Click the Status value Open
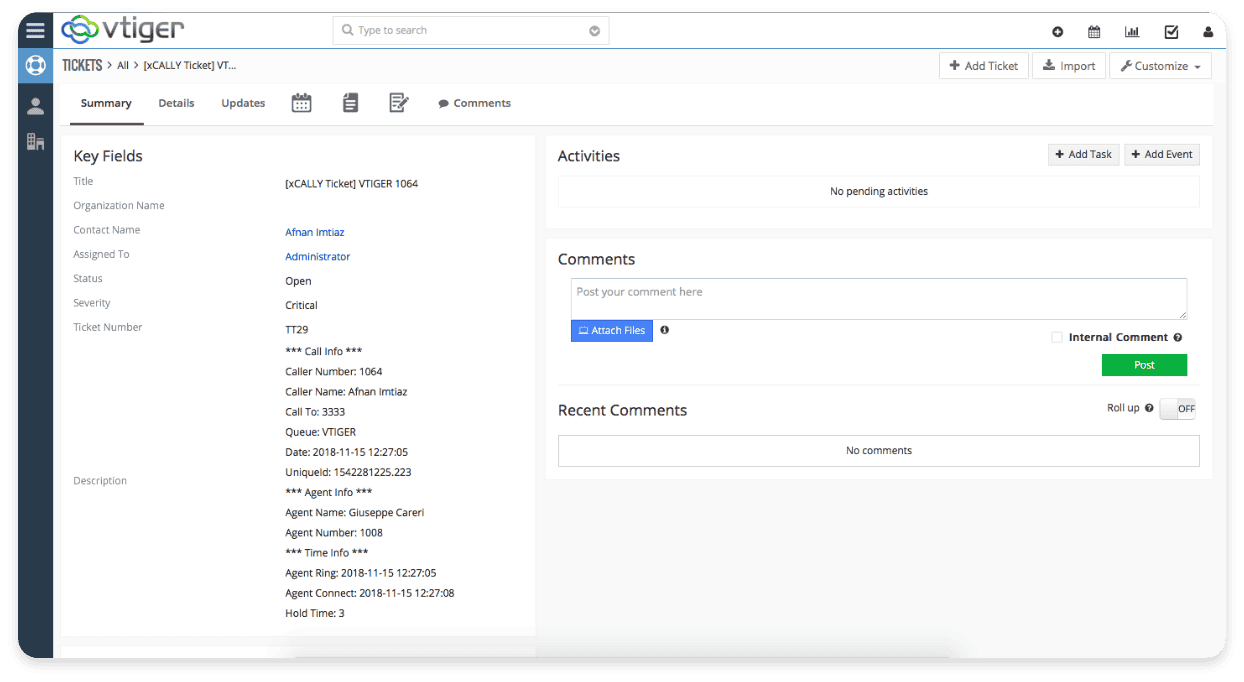1244x682 pixels. point(298,282)
